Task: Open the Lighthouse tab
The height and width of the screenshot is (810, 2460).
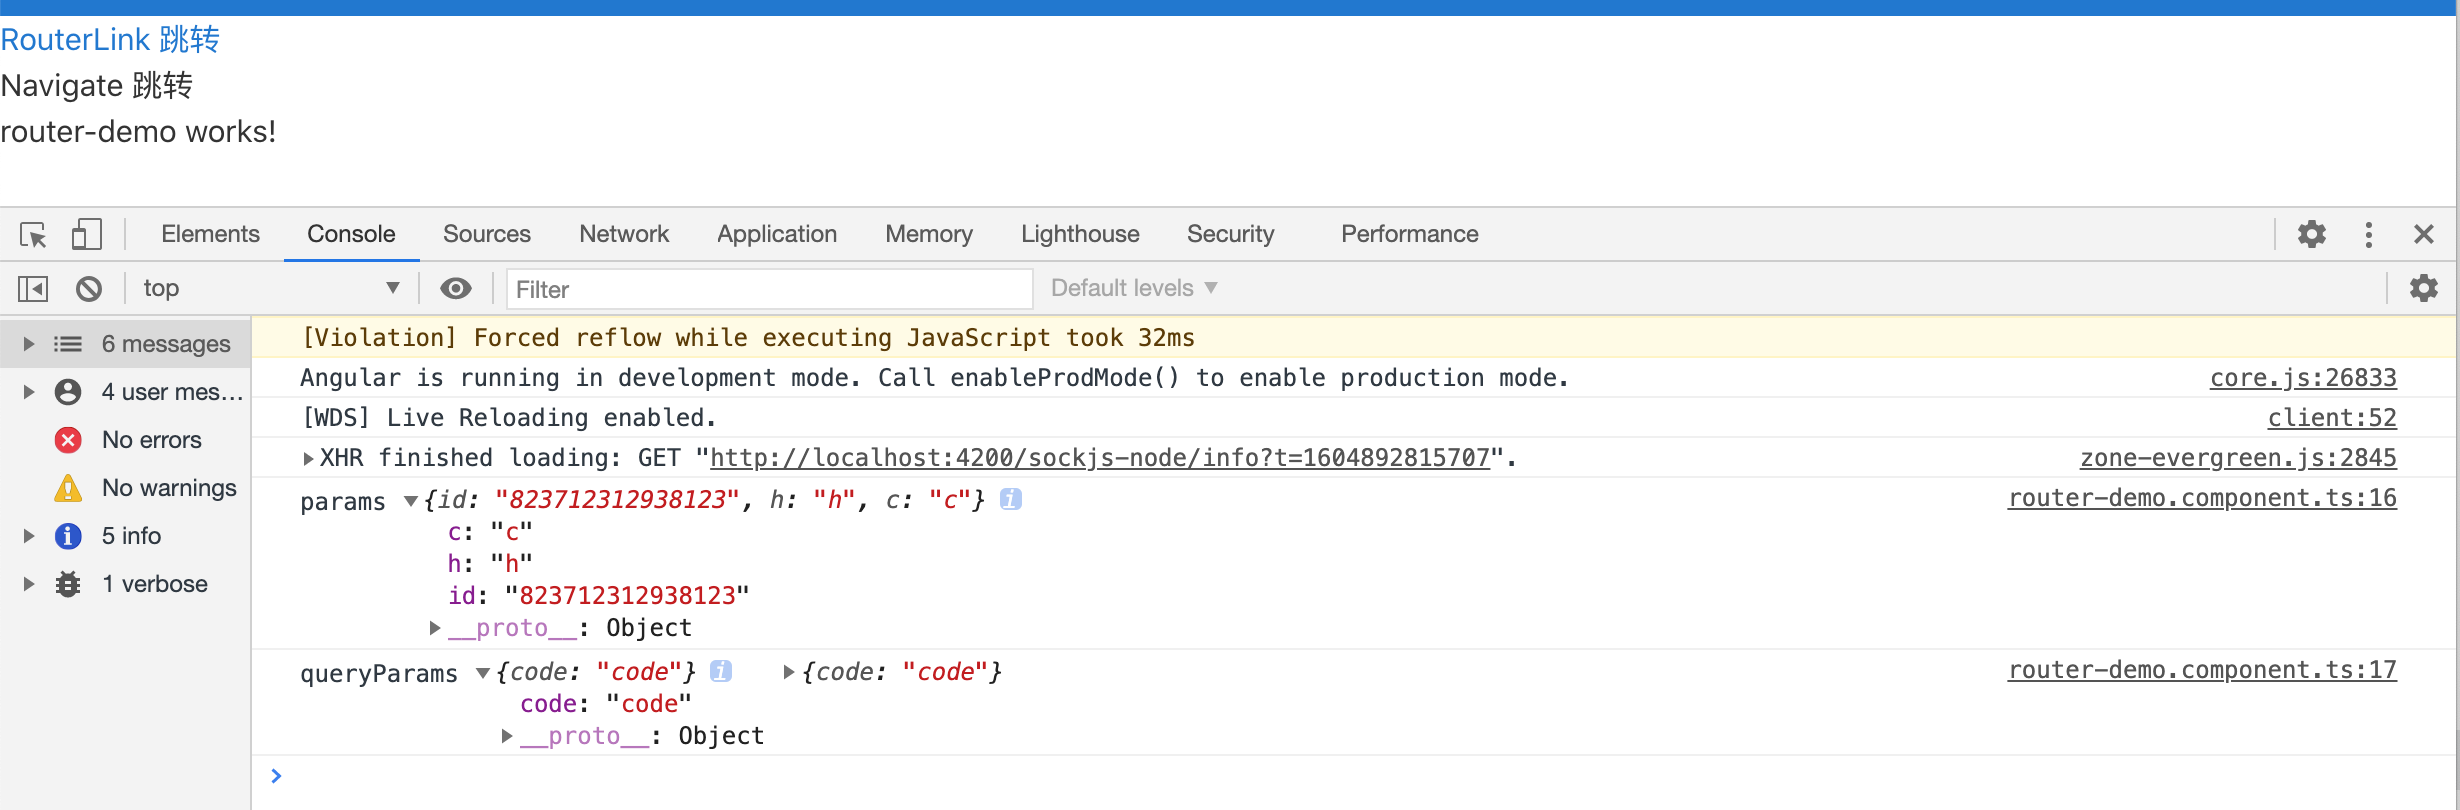Action: pyautogui.click(x=1080, y=234)
